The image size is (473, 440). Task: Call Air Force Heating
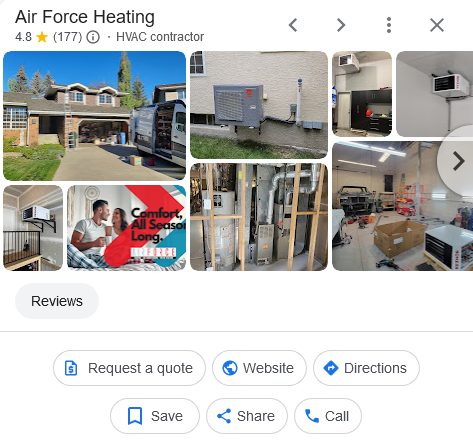coord(328,416)
